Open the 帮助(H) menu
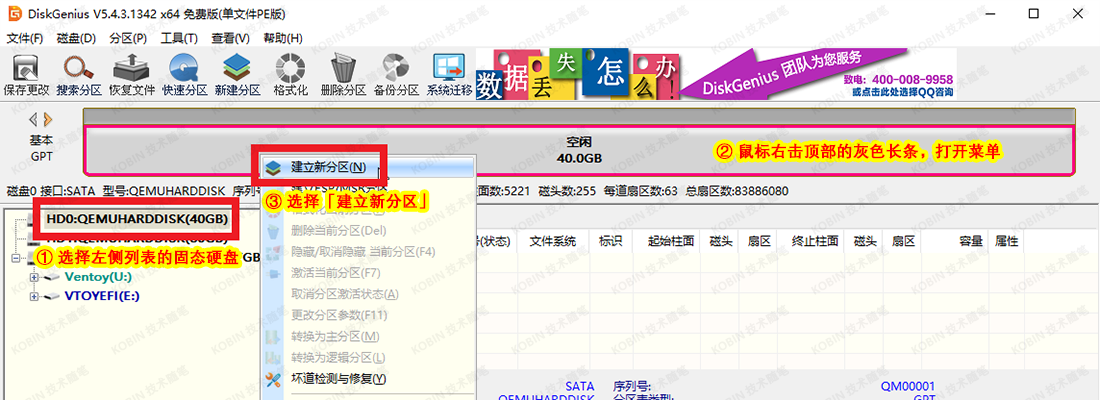The width and height of the screenshot is (1100, 400). click(x=283, y=38)
